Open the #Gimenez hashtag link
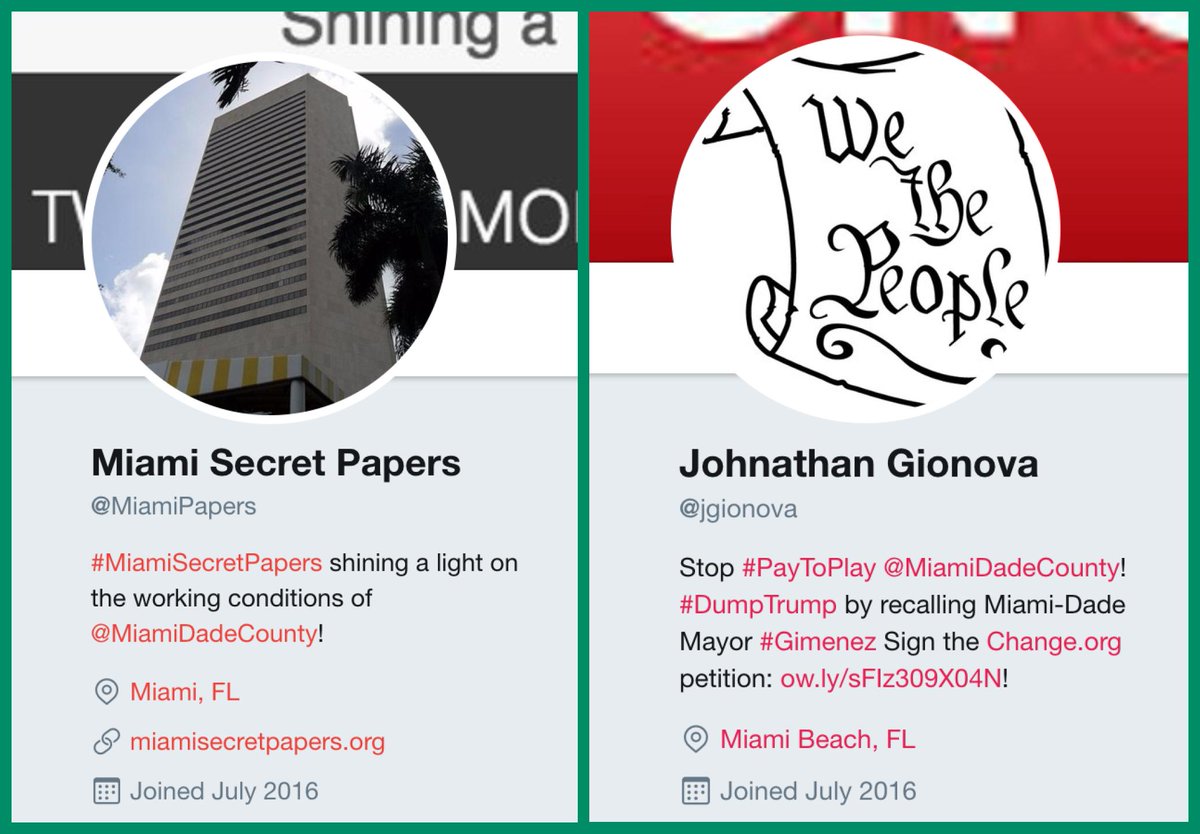Screen dimensions: 1200x834 point(817,641)
